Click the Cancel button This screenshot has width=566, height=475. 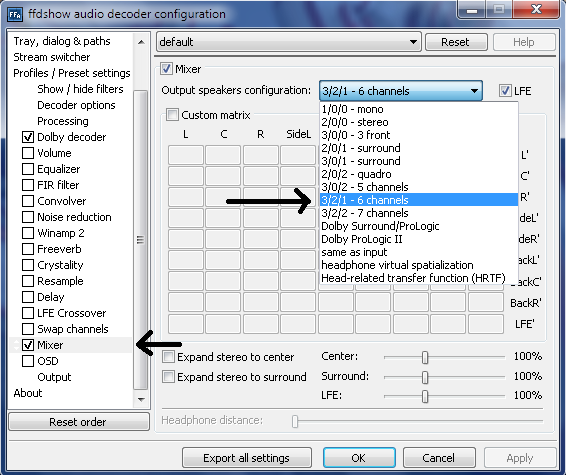[x=439, y=458]
